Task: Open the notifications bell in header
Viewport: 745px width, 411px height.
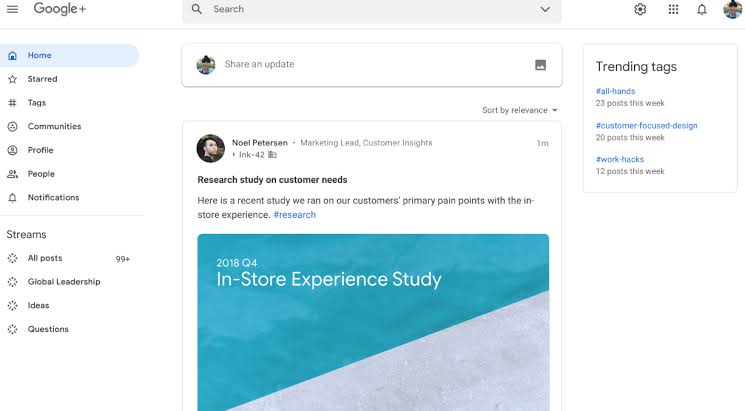Action: point(702,9)
